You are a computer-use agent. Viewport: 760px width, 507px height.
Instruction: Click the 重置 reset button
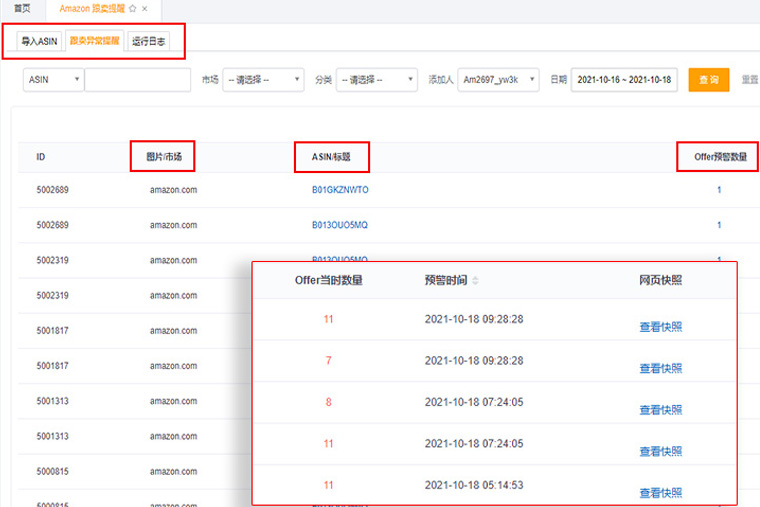point(749,80)
